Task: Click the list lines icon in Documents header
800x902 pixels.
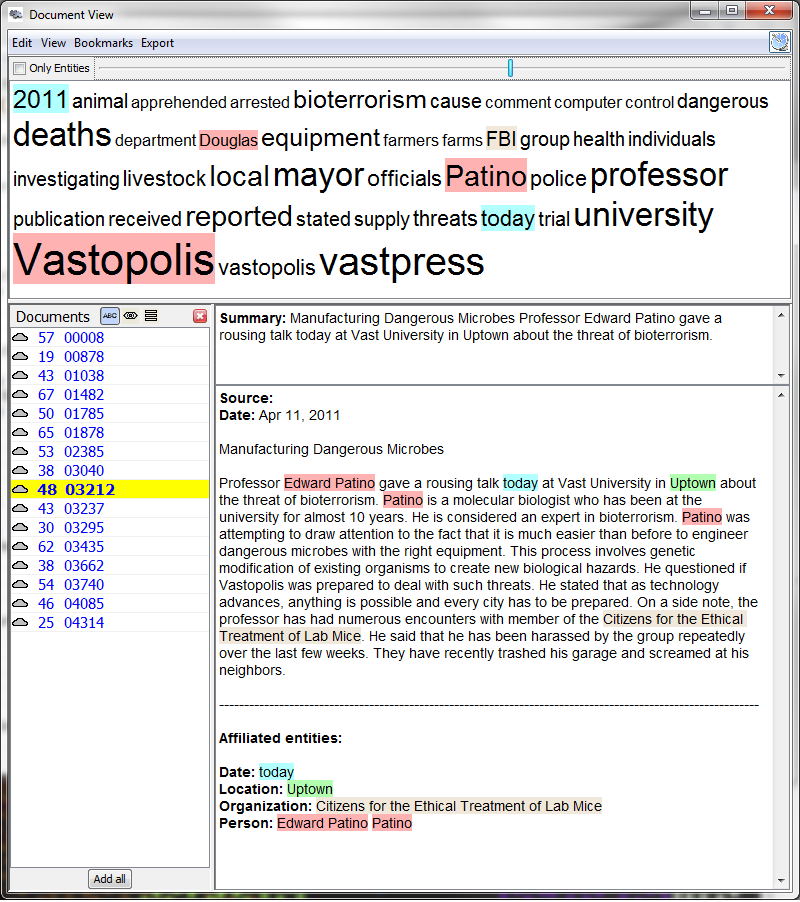Action: click(151, 316)
